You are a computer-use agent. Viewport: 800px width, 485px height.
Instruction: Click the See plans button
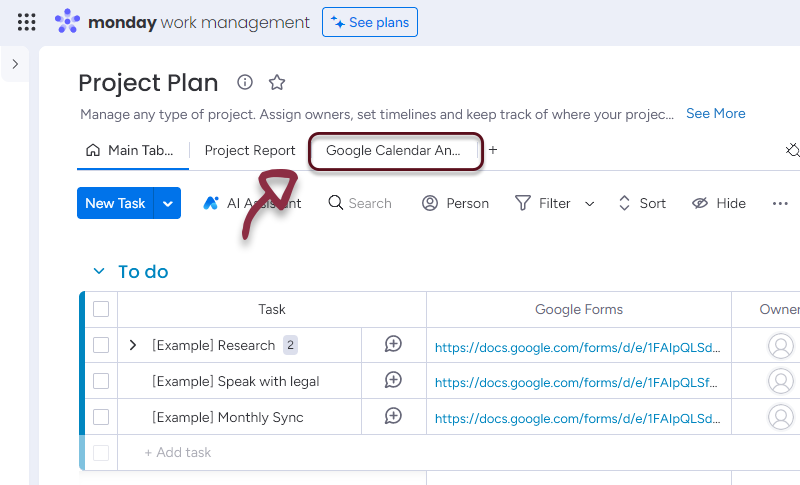click(370, 22)
